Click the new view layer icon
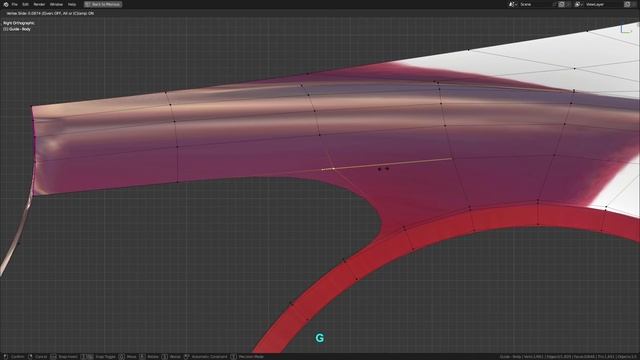640x360 pixels. coord(627,4)
